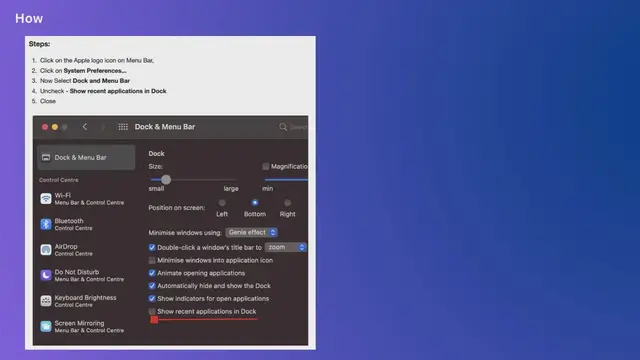Click step 'Now Select Dock and Menu Bar'
The height and width of the screenshot is (360, 640).
(x=85, y=81)
